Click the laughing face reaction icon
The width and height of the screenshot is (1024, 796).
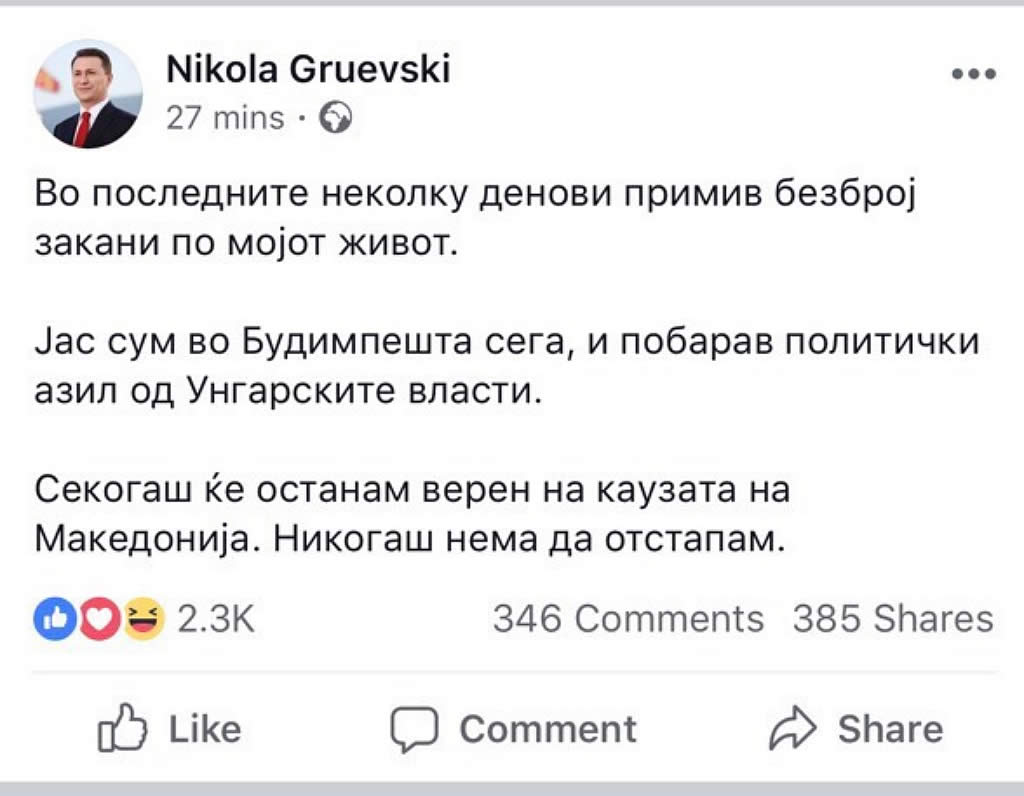[145, 620]
